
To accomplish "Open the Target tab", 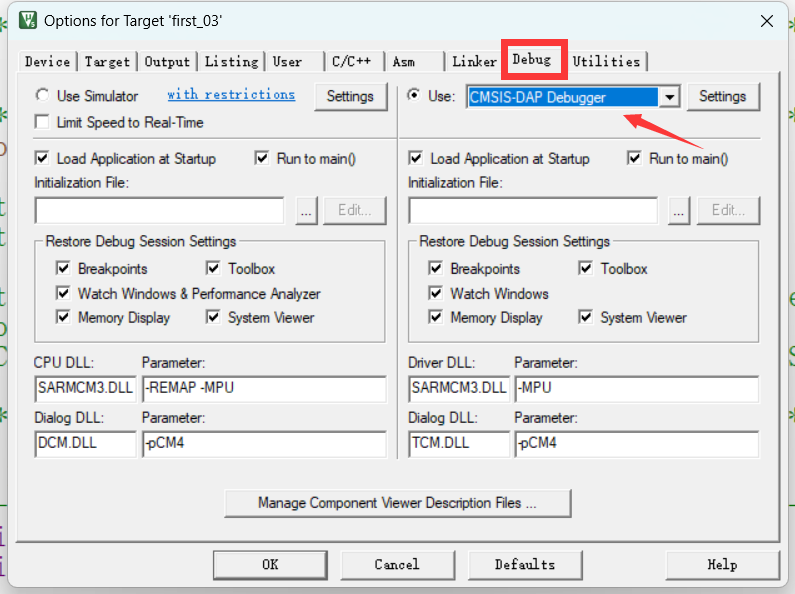I will [x=107, y=62].
